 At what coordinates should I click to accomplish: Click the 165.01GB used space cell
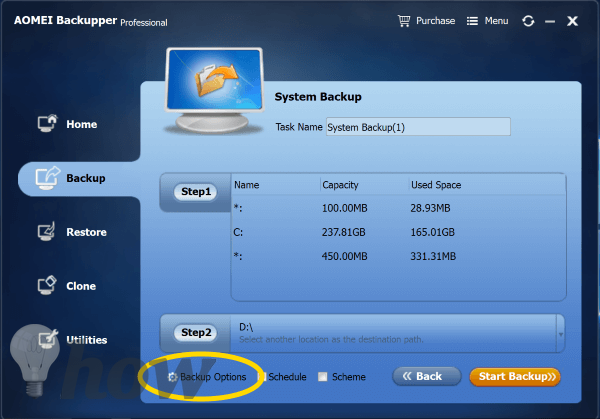click(432, 232)
